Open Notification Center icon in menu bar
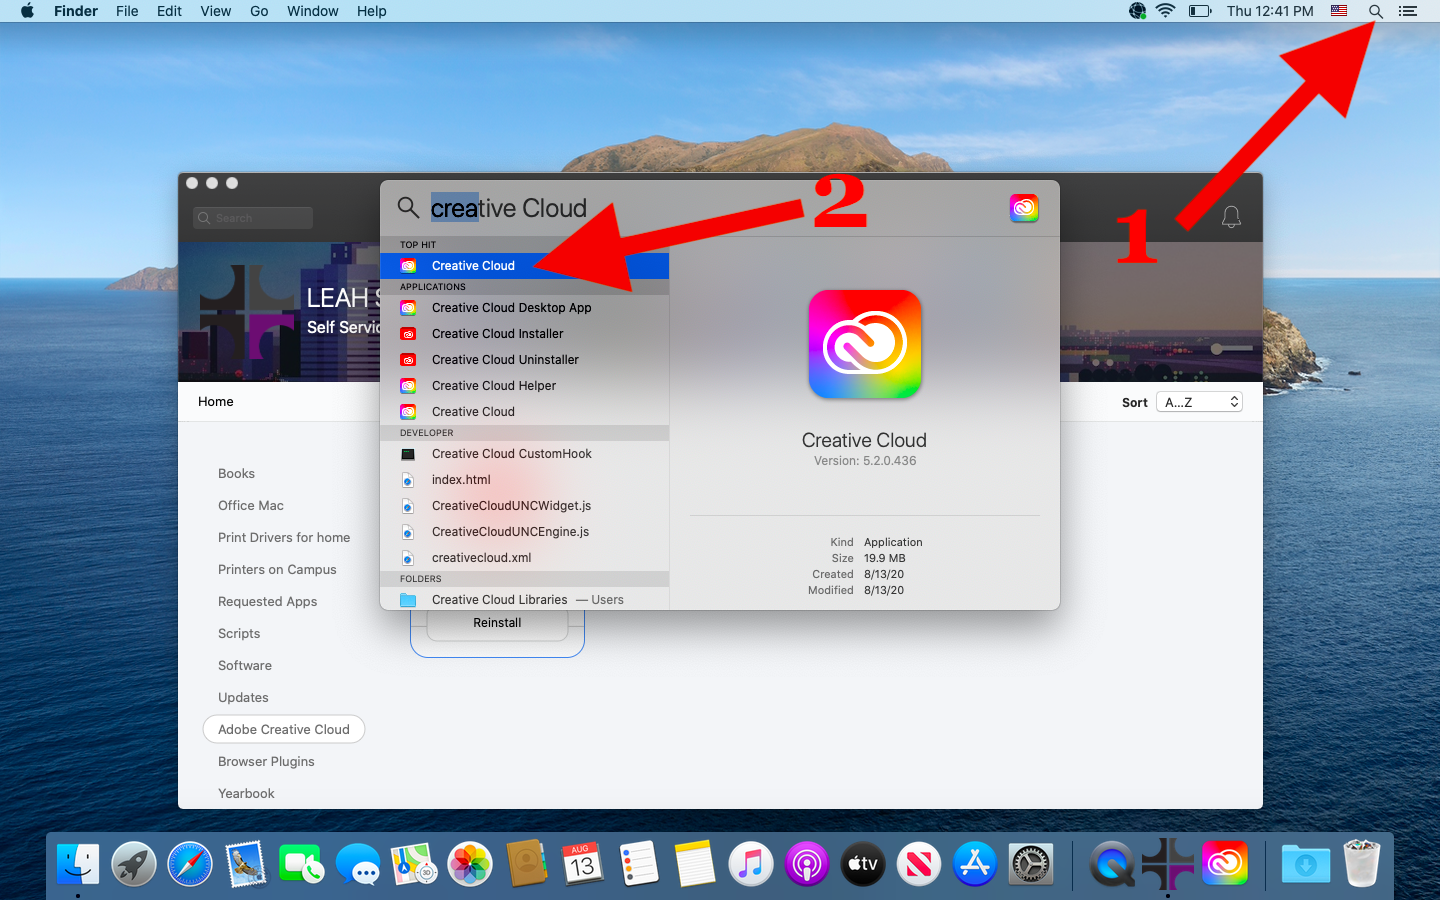This screenshot has width=1440, height=900. [x=1408, y=11]
